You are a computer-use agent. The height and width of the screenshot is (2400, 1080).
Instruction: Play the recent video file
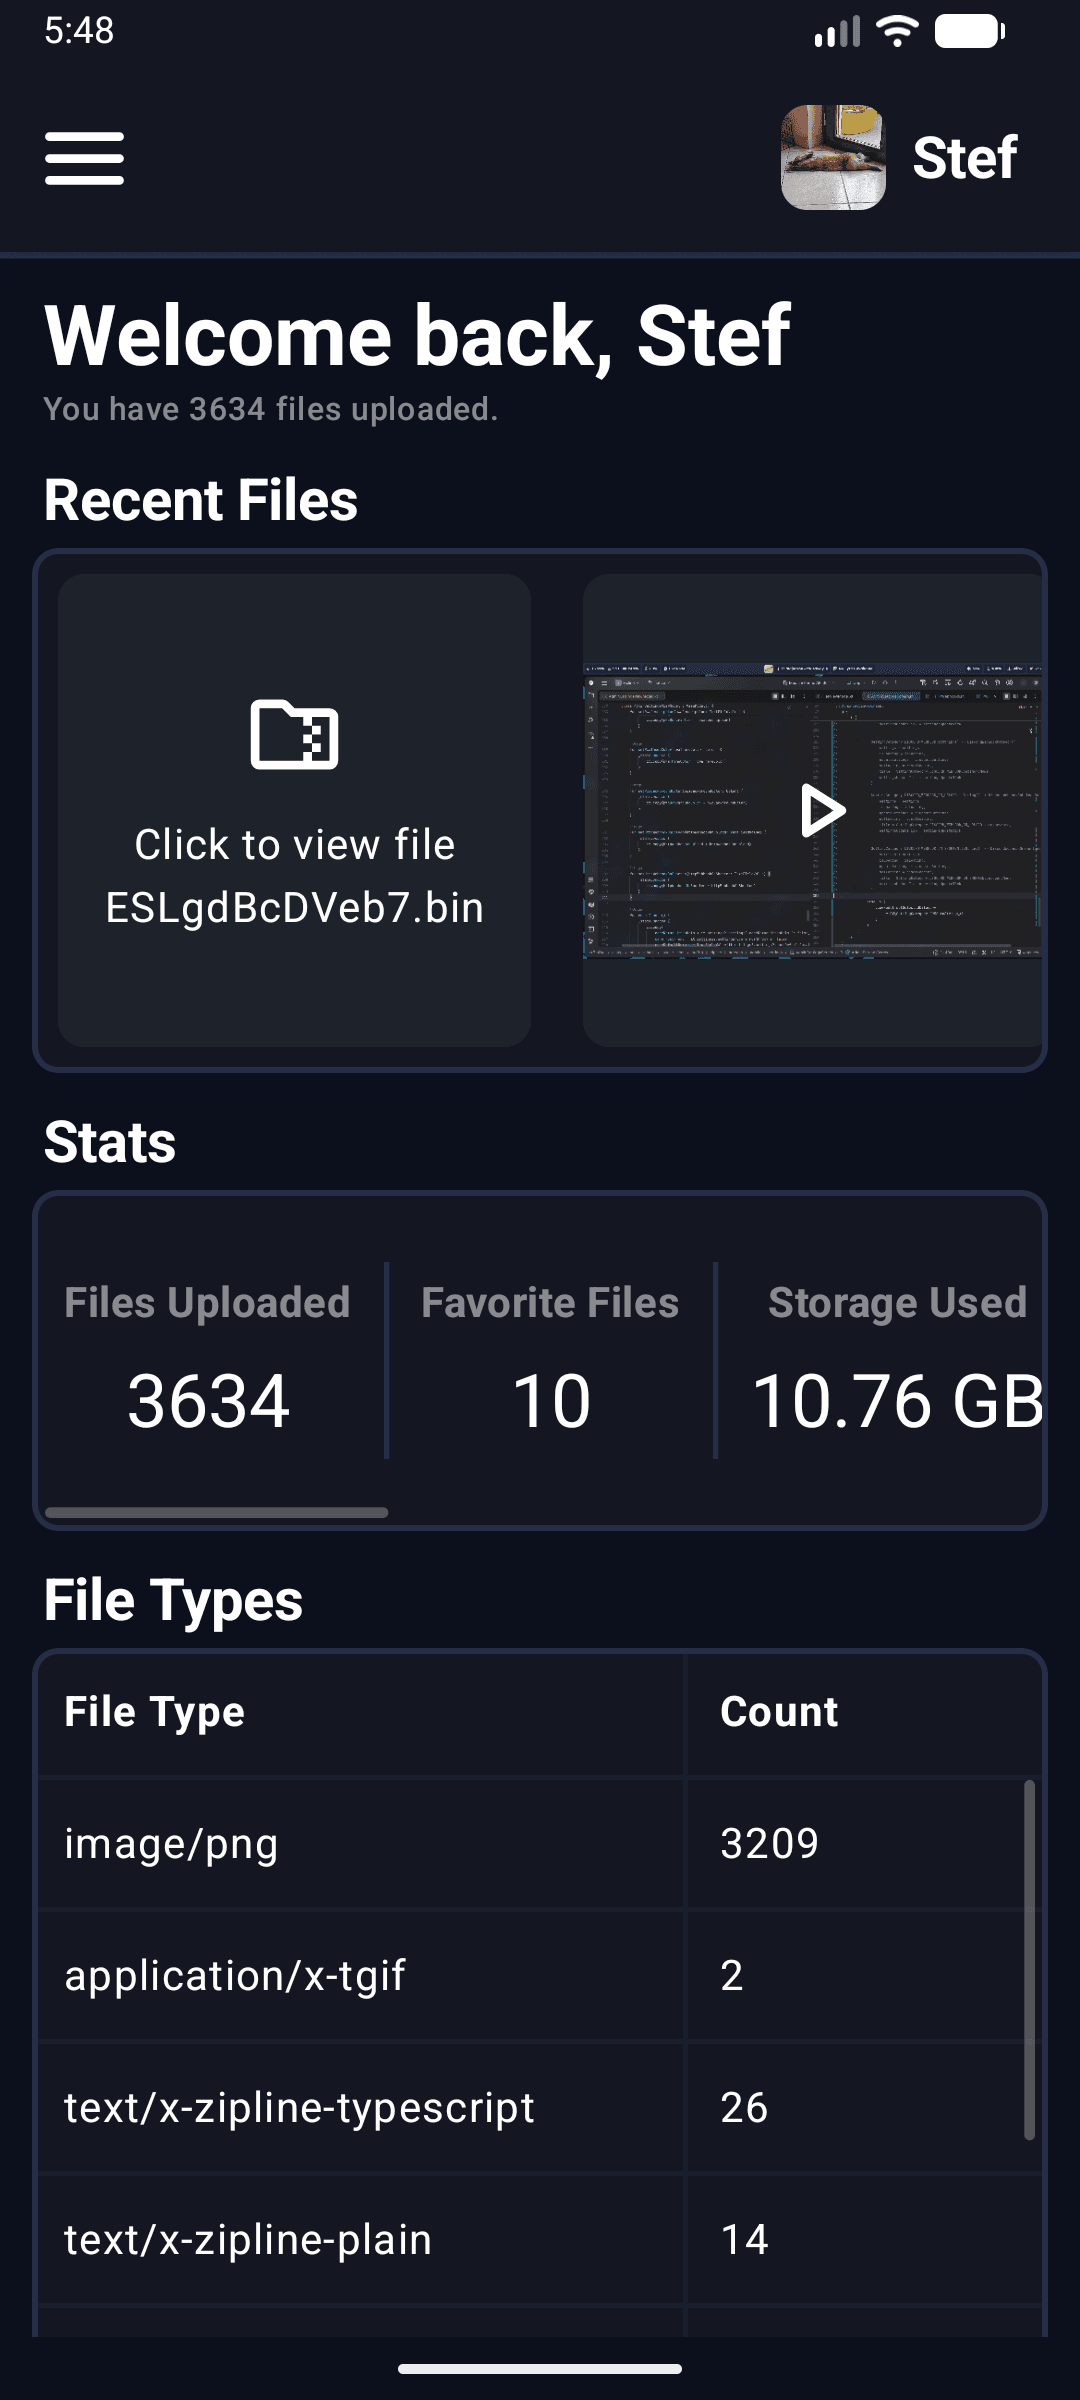(822, 810)
